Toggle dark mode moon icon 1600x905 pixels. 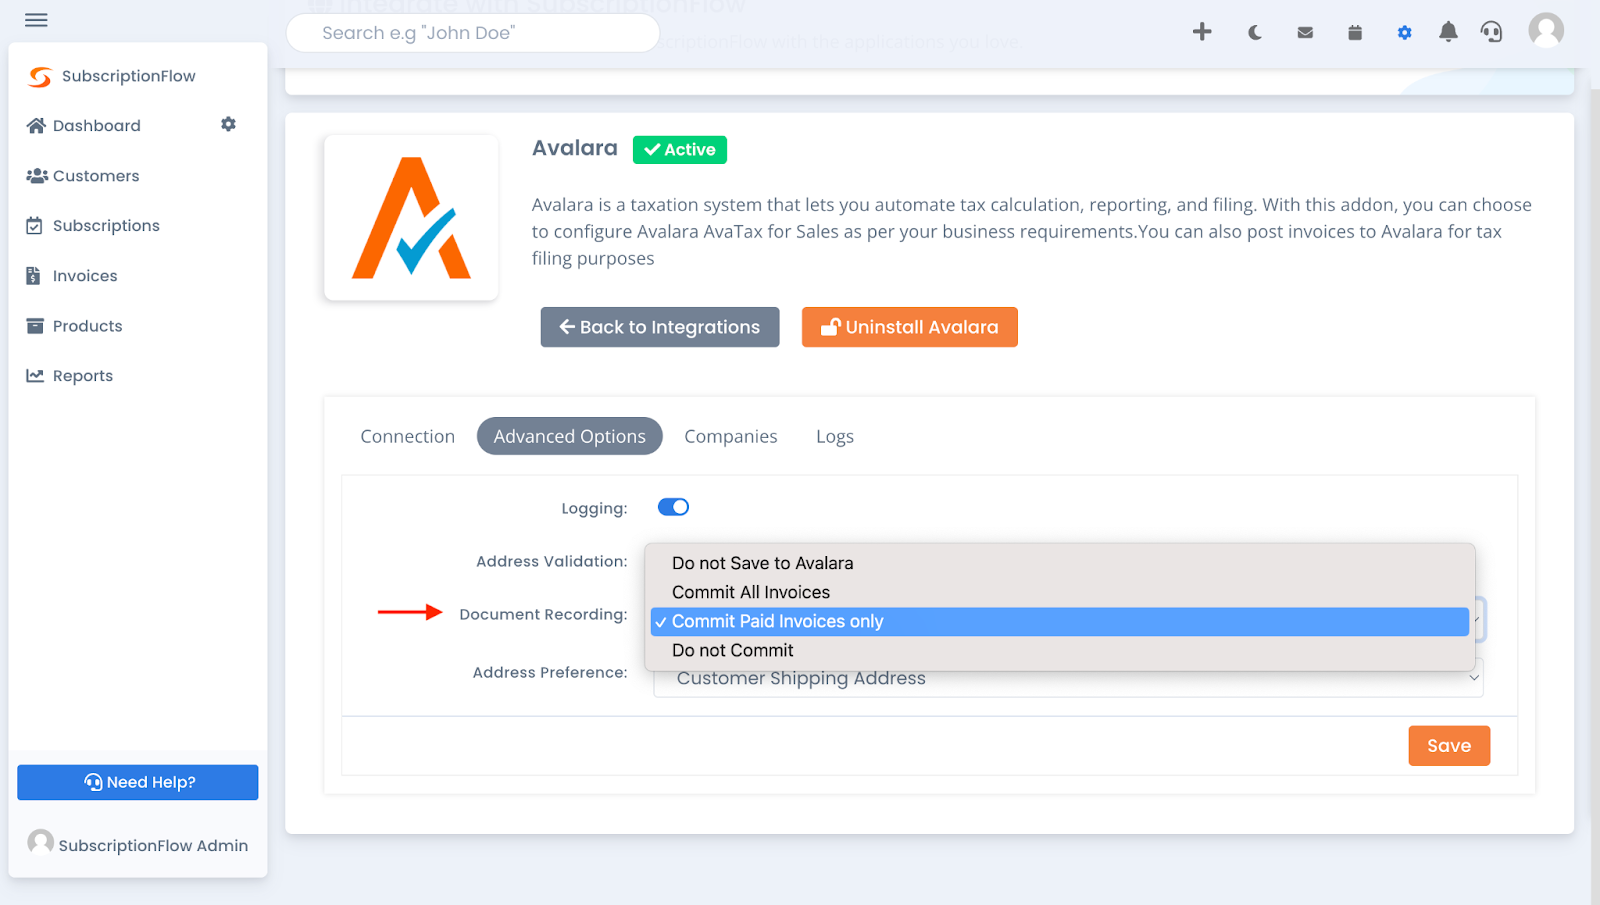(x=1254, y=33)
